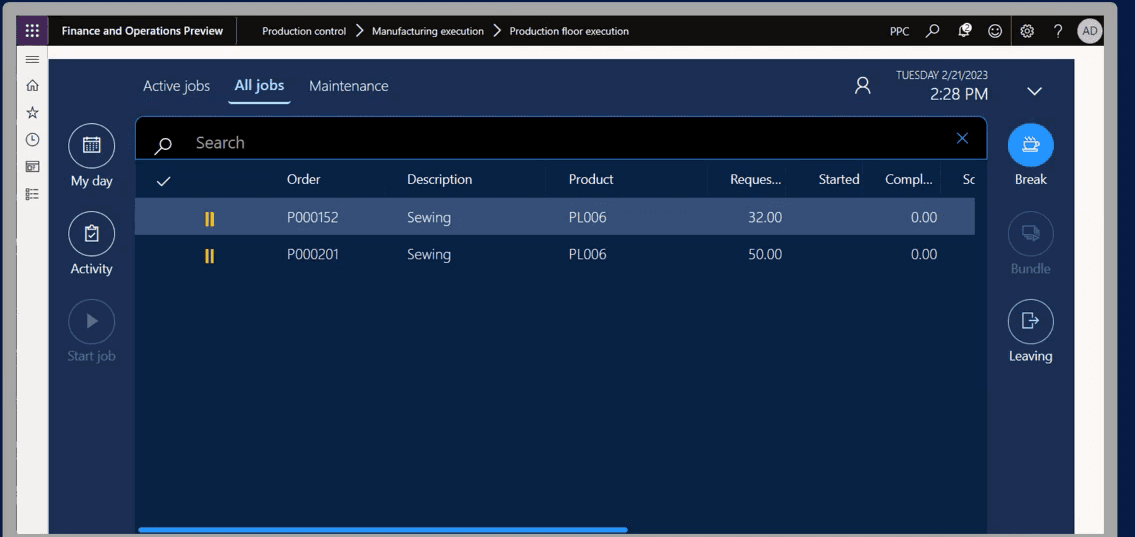Open Modules list icon in sidebar
Viewport: 1135px width, 537px height.
32,194
